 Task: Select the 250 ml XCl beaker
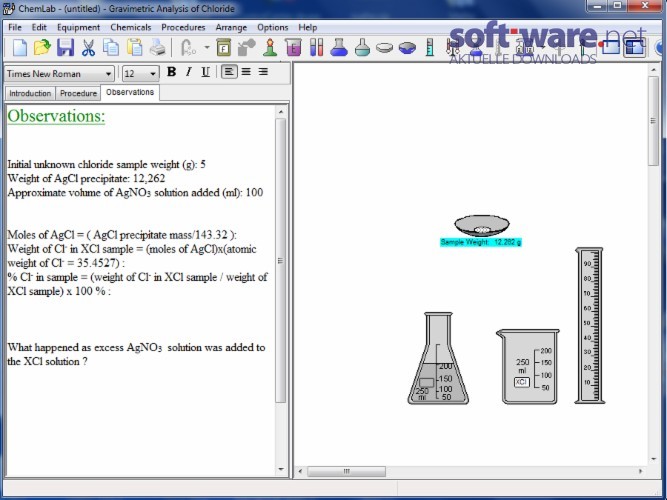[x=528, y=366]
